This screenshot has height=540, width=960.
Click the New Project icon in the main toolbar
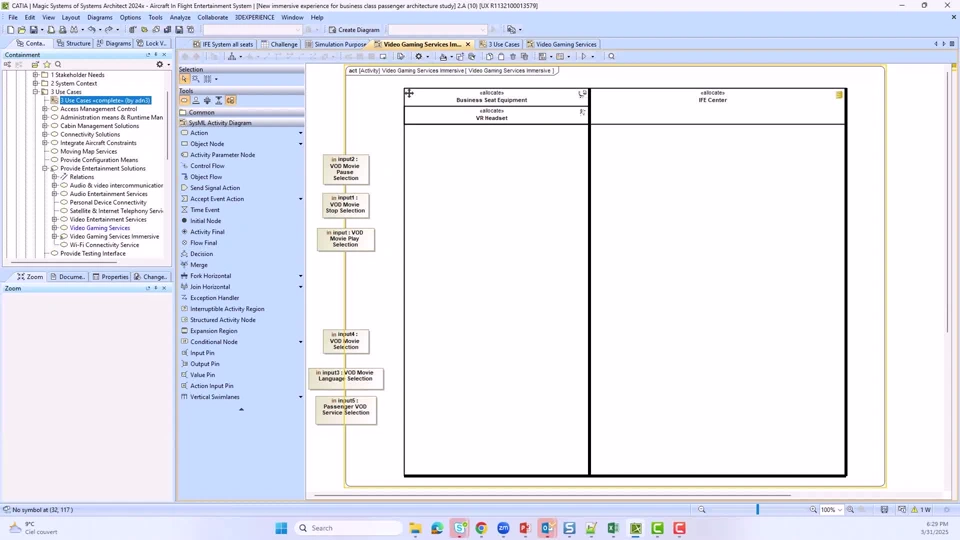coord(10,29)
